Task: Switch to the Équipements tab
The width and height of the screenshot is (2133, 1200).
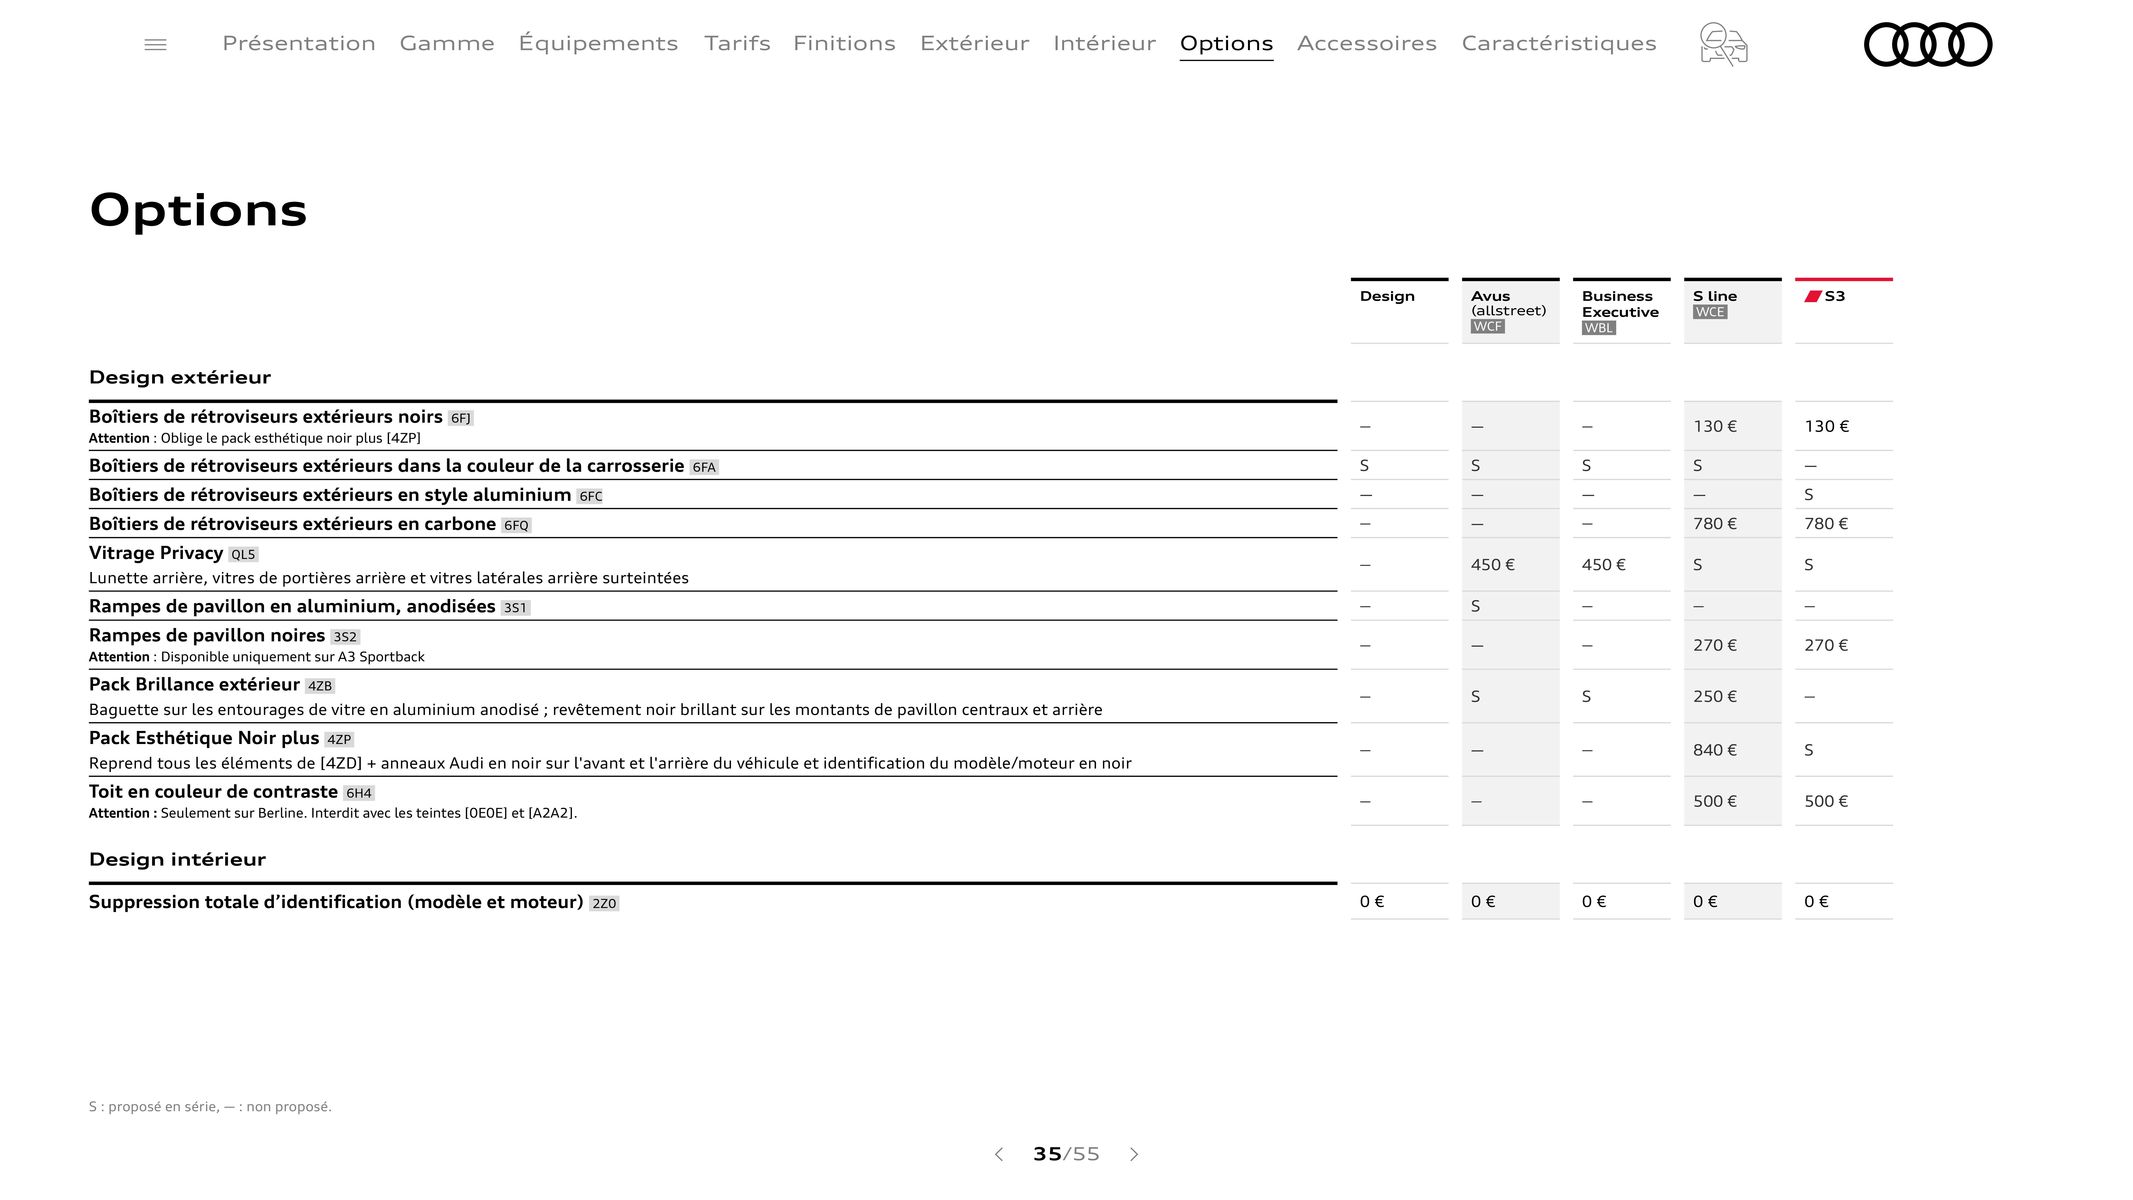Action: tap(598, 43)
